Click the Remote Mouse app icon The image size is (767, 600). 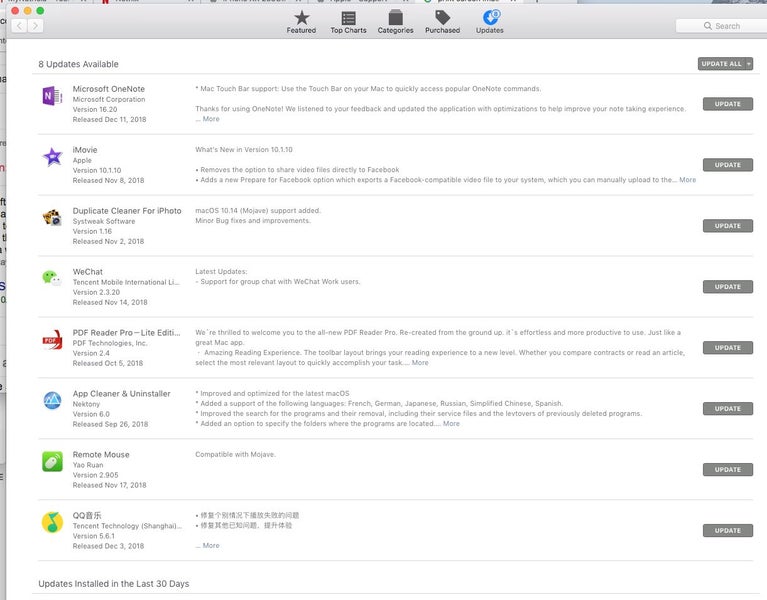click(52, 462)
